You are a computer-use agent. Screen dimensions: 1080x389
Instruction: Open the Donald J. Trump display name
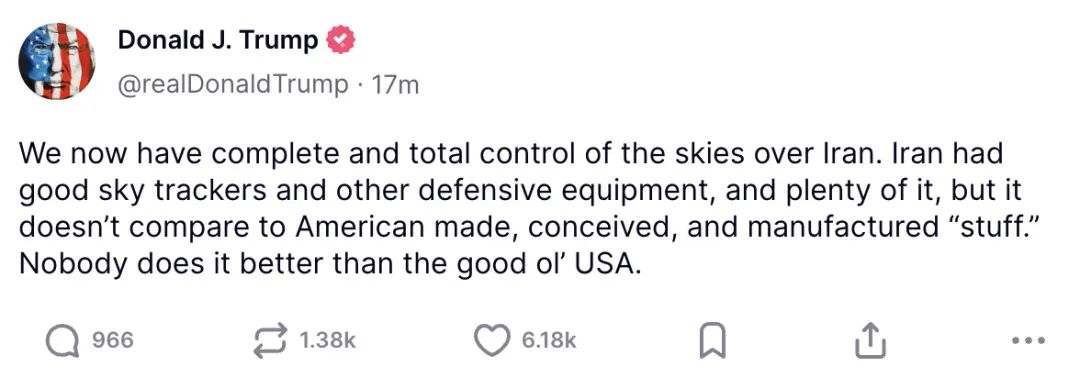218,40
